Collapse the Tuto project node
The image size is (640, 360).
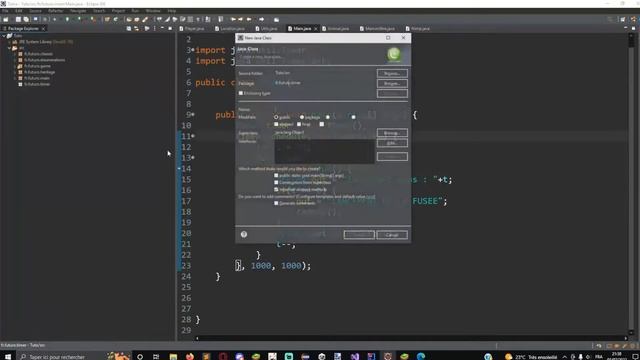click(4, 36)
